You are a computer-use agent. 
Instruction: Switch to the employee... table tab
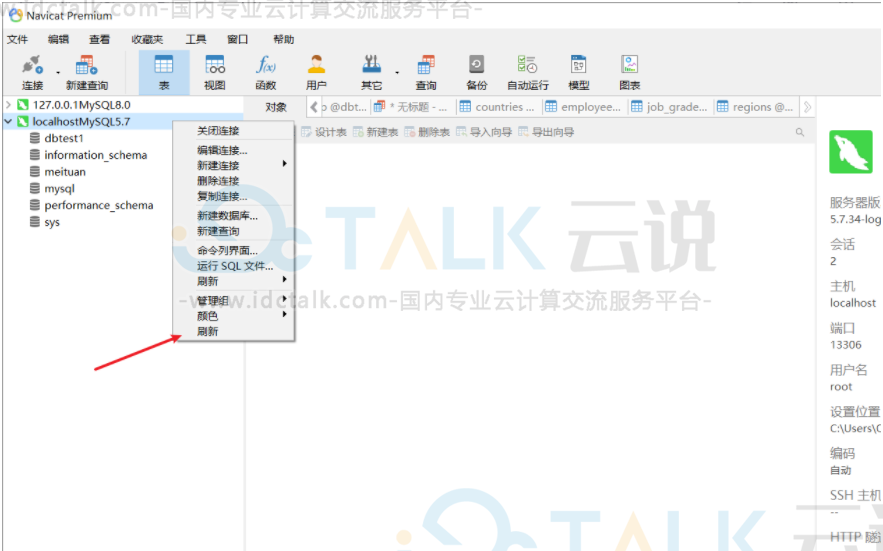click(583, 107)
